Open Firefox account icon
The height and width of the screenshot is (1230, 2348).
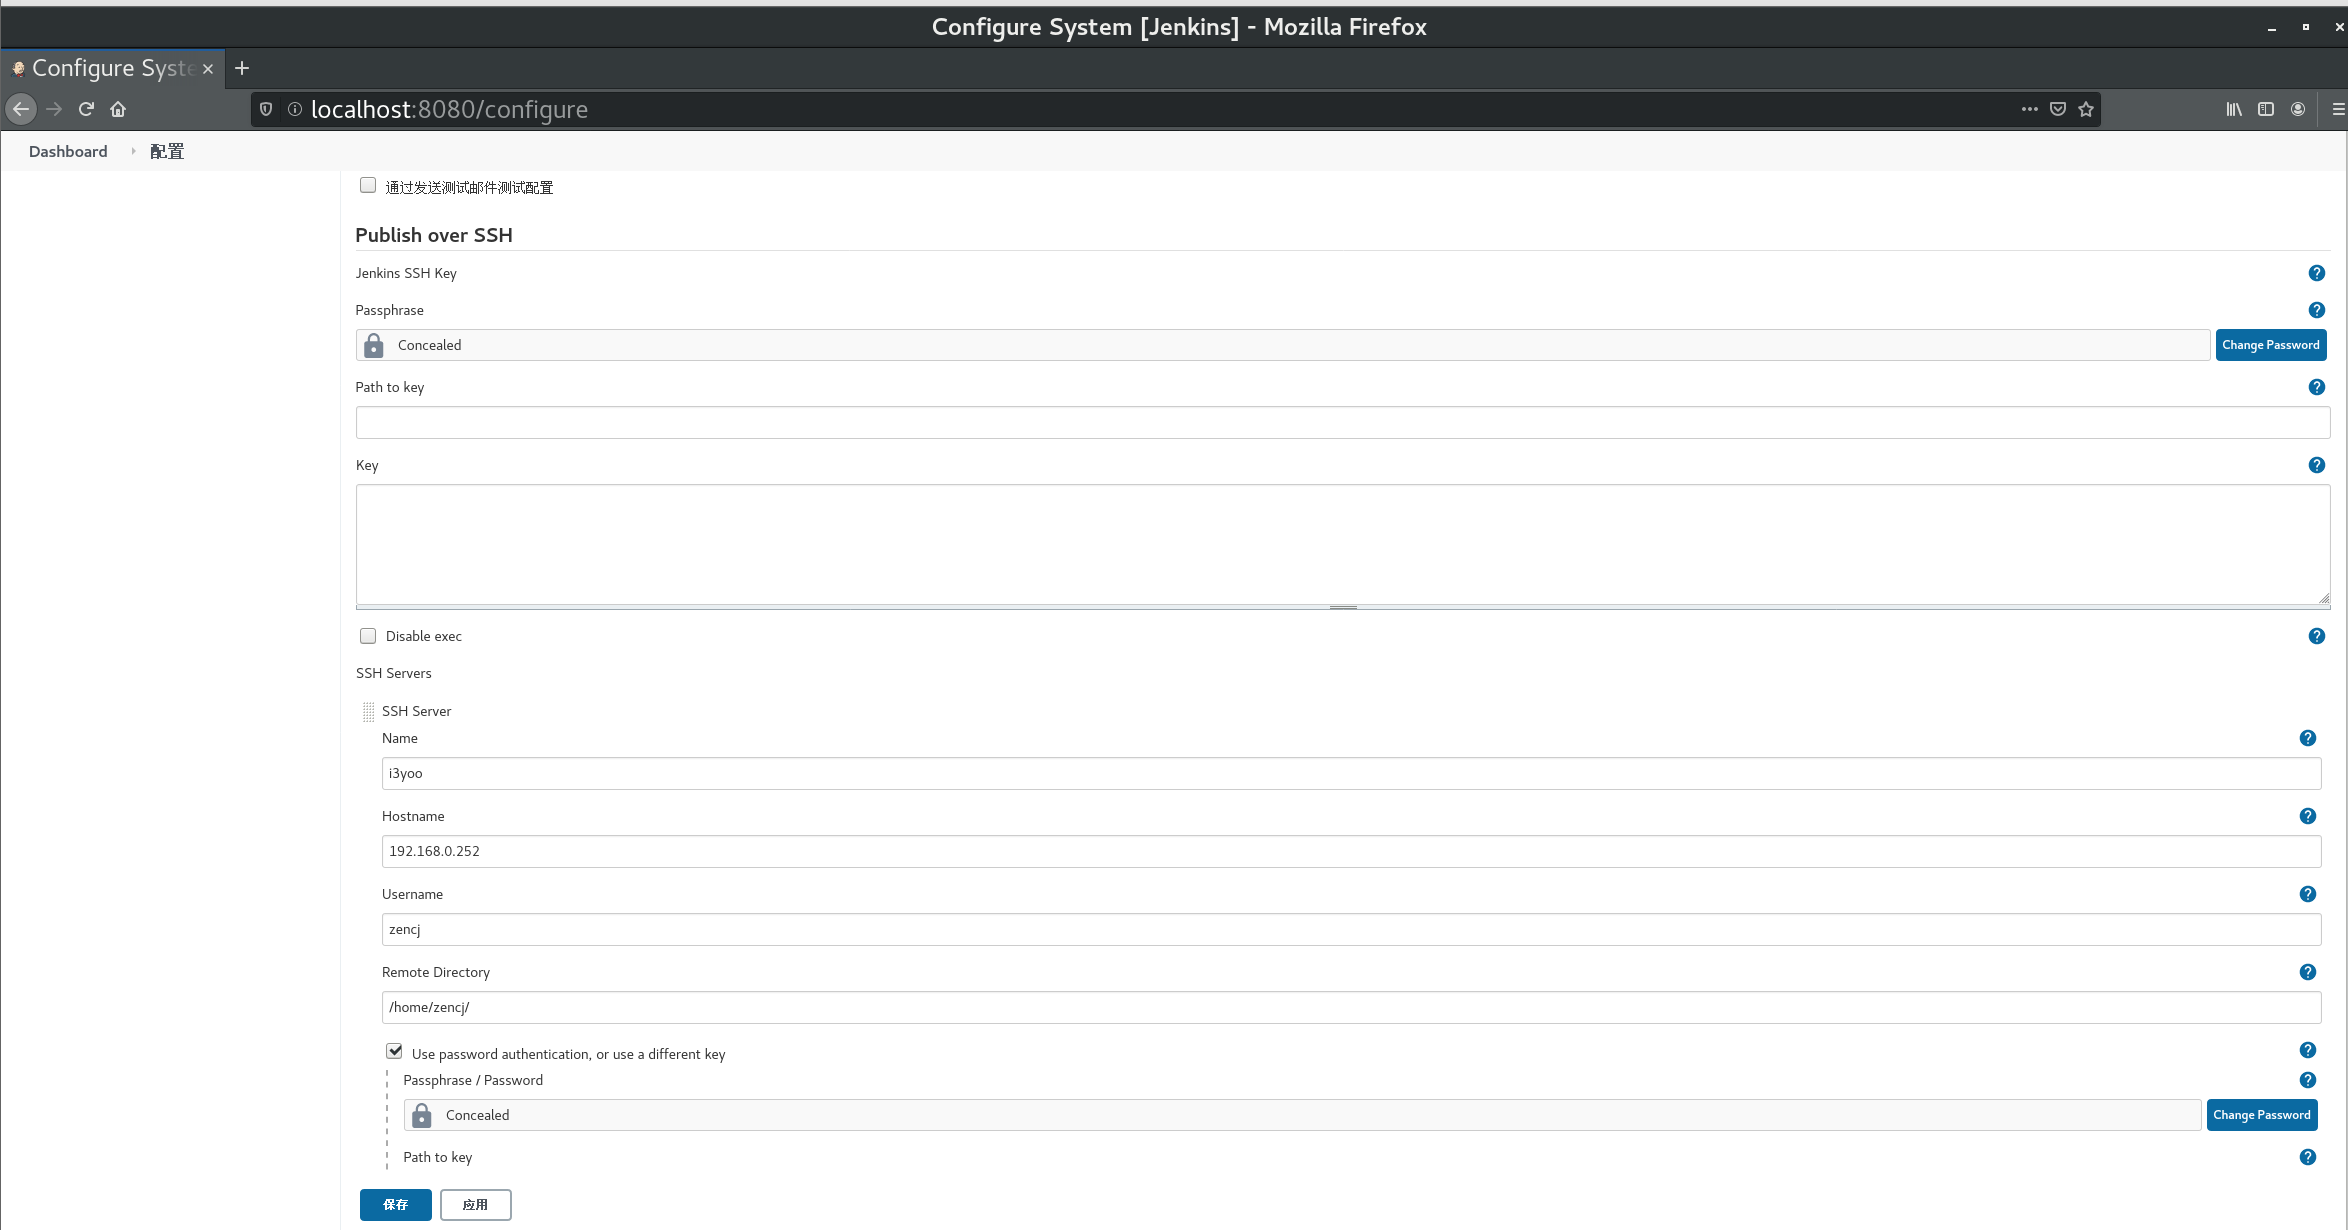[x=2297, y=109]
